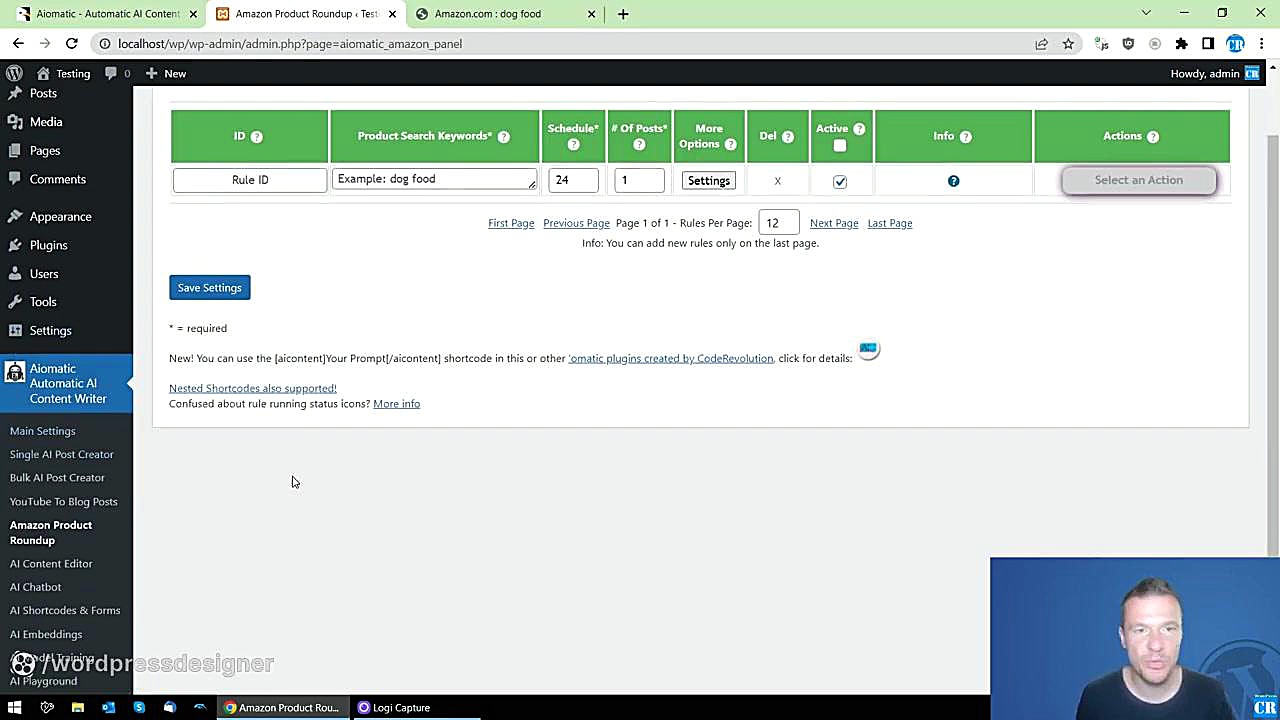Click the help icon next to Del header
This screenshot has width=1280, height=720.
(x=787, y=136)
